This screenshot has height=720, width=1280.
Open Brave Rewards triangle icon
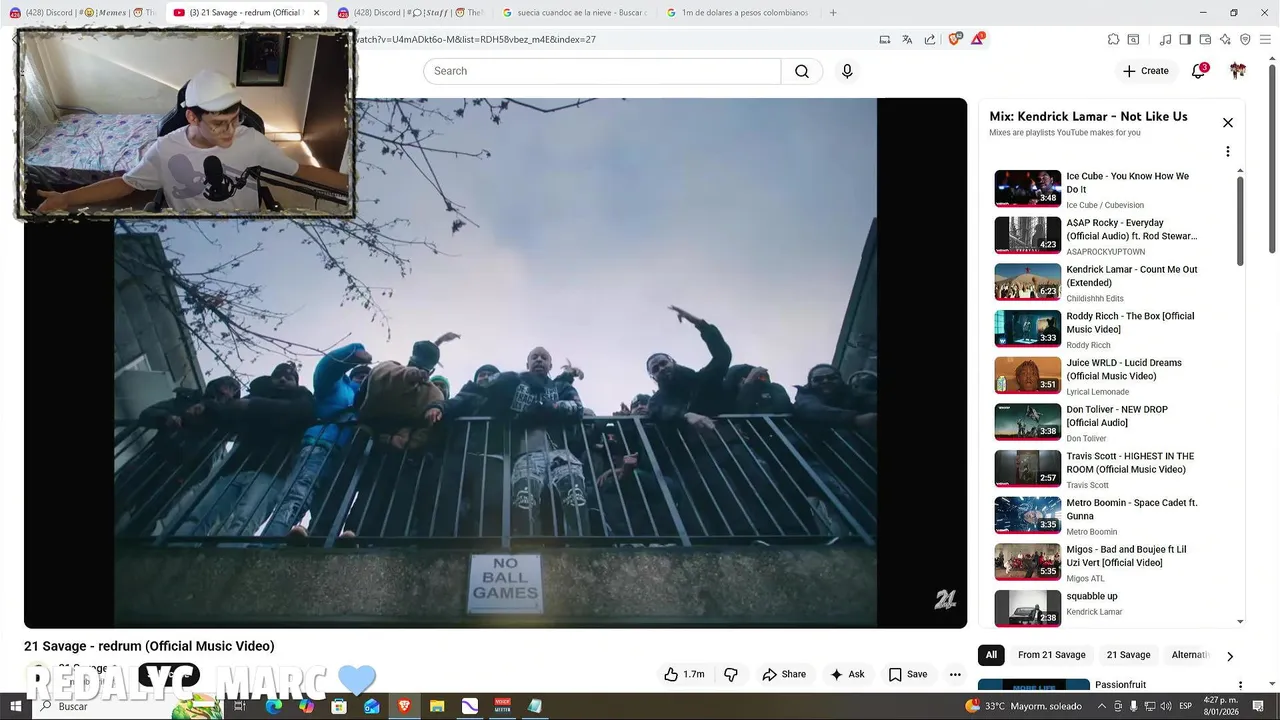point(978,39)
